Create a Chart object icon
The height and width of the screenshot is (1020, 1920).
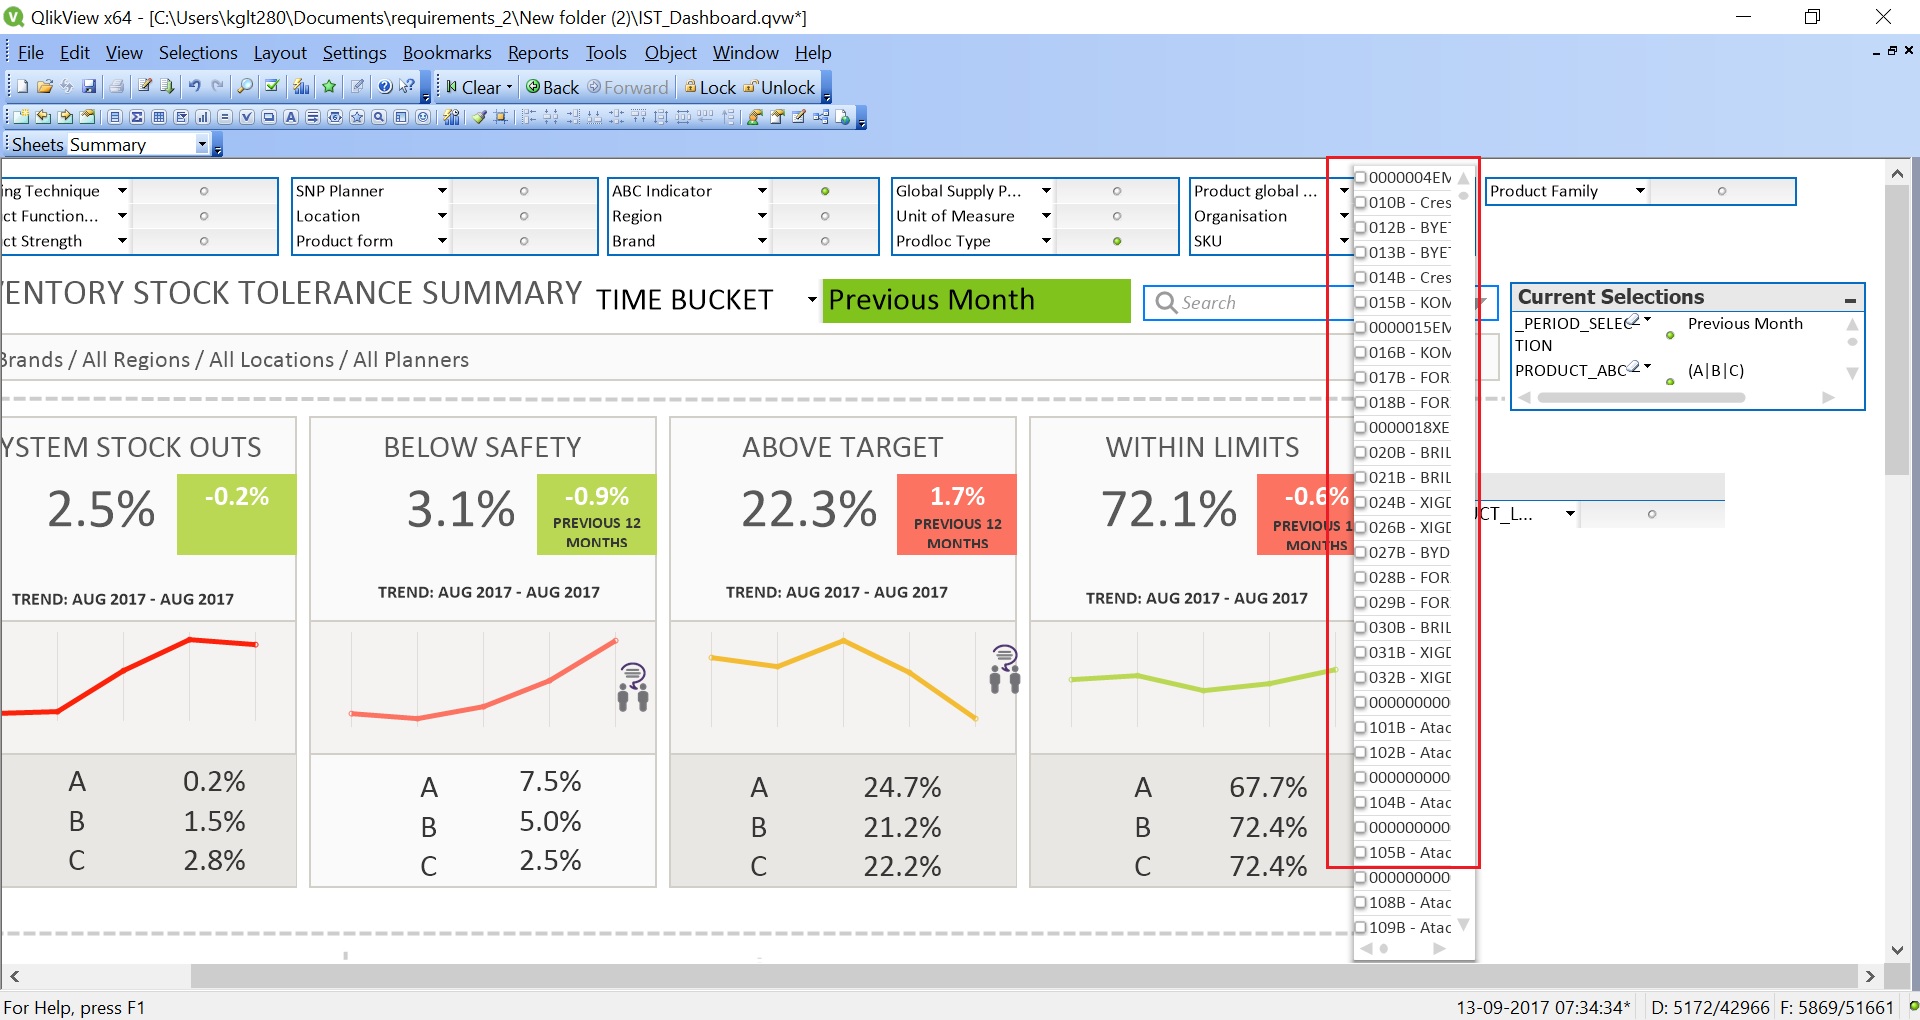click(x=203, y=117)
